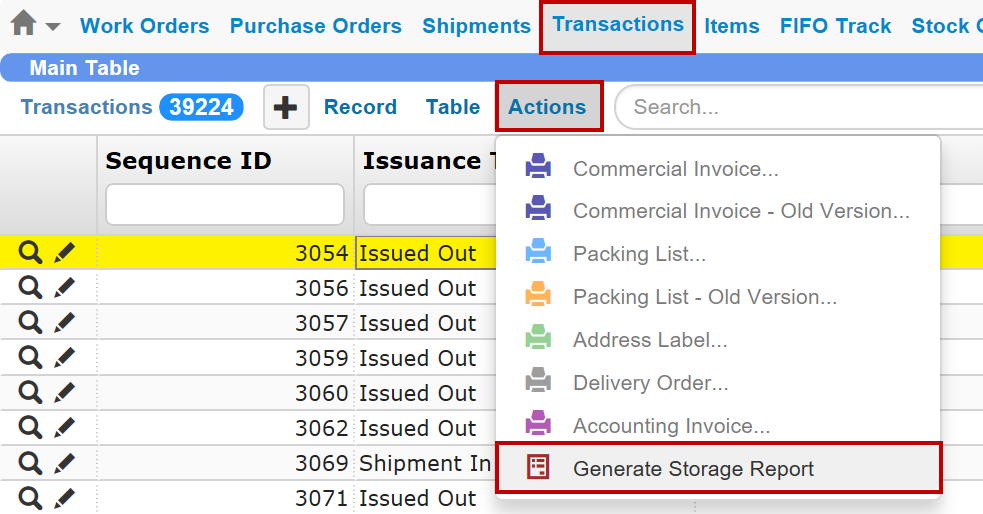Edit row 3069 with pencil icon

[64, 463]
